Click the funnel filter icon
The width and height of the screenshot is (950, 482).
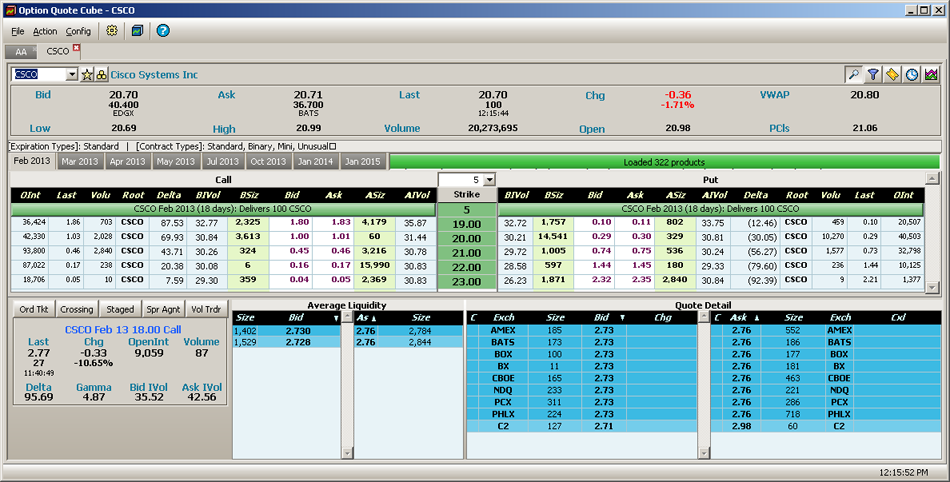(x=873, y=75)
